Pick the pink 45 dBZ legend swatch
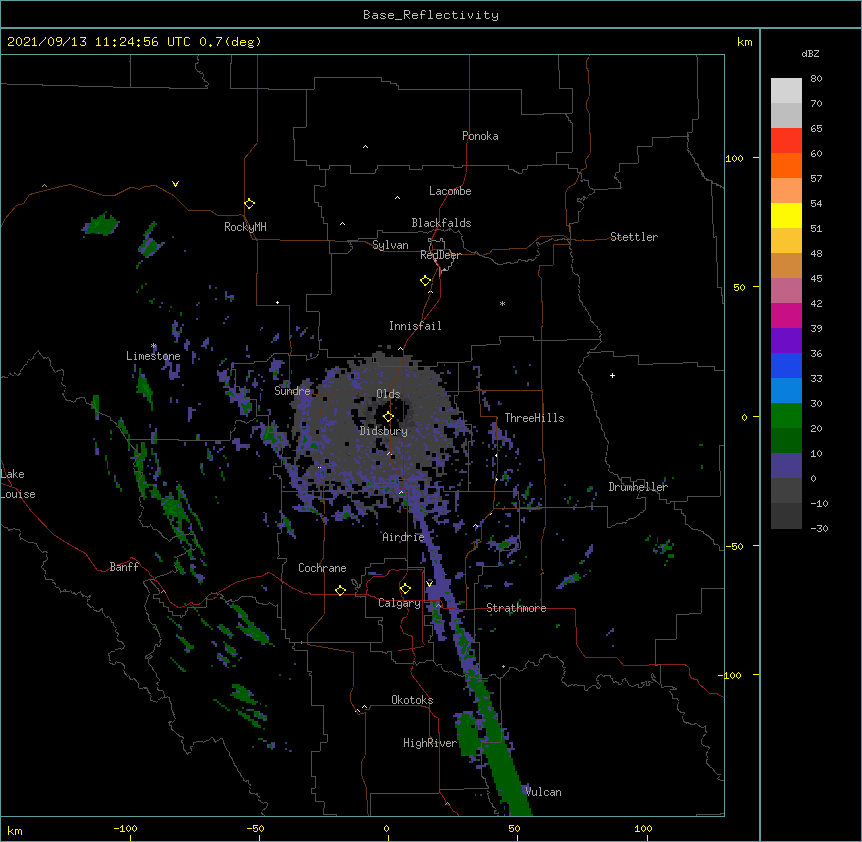 click(x=786, y=291)
